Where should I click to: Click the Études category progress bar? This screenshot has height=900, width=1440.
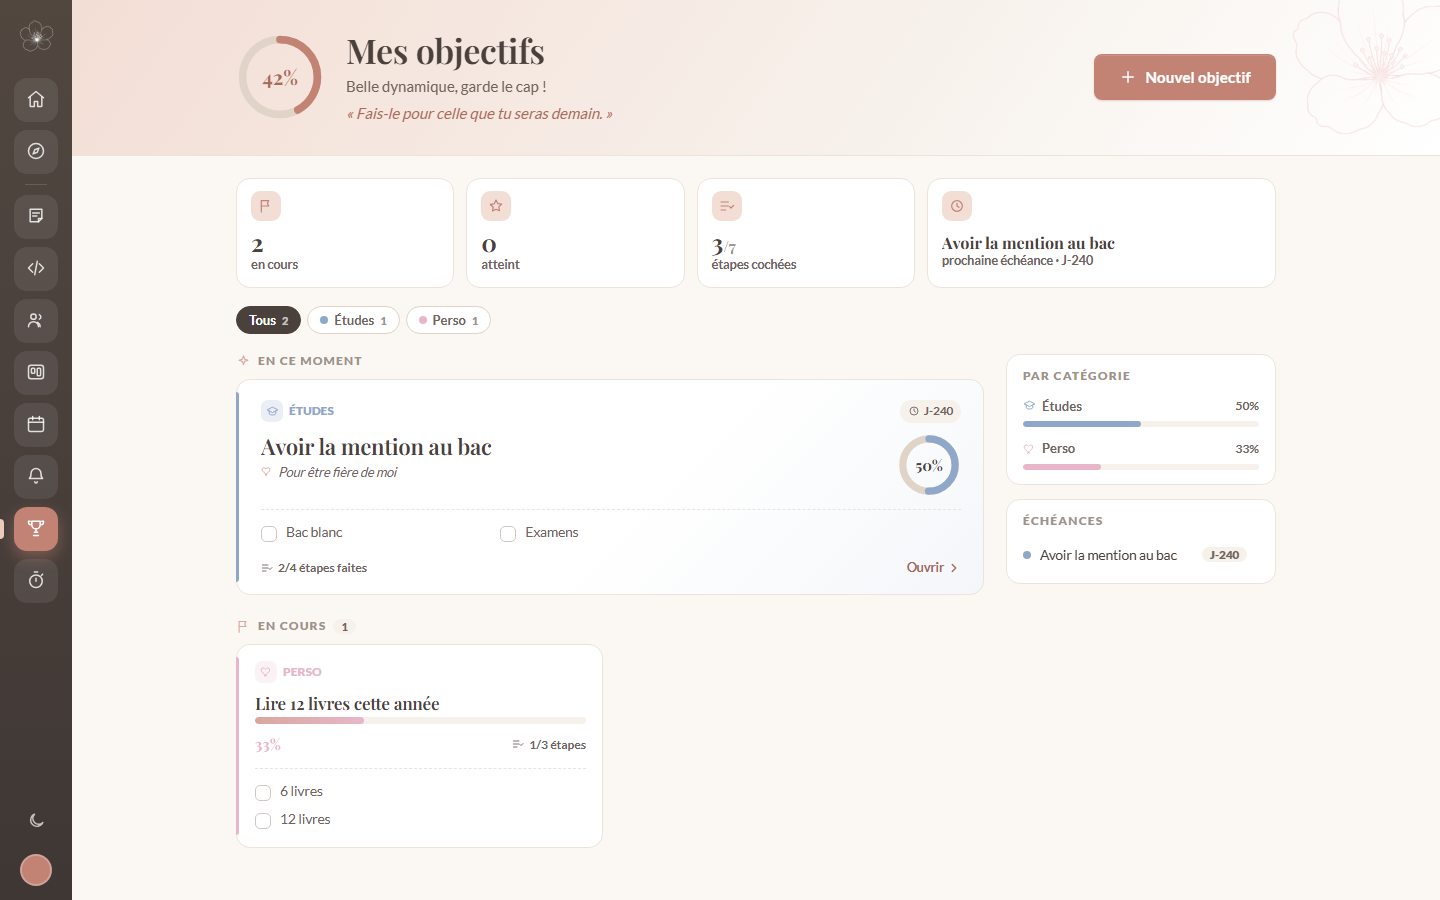[1141, 424]
